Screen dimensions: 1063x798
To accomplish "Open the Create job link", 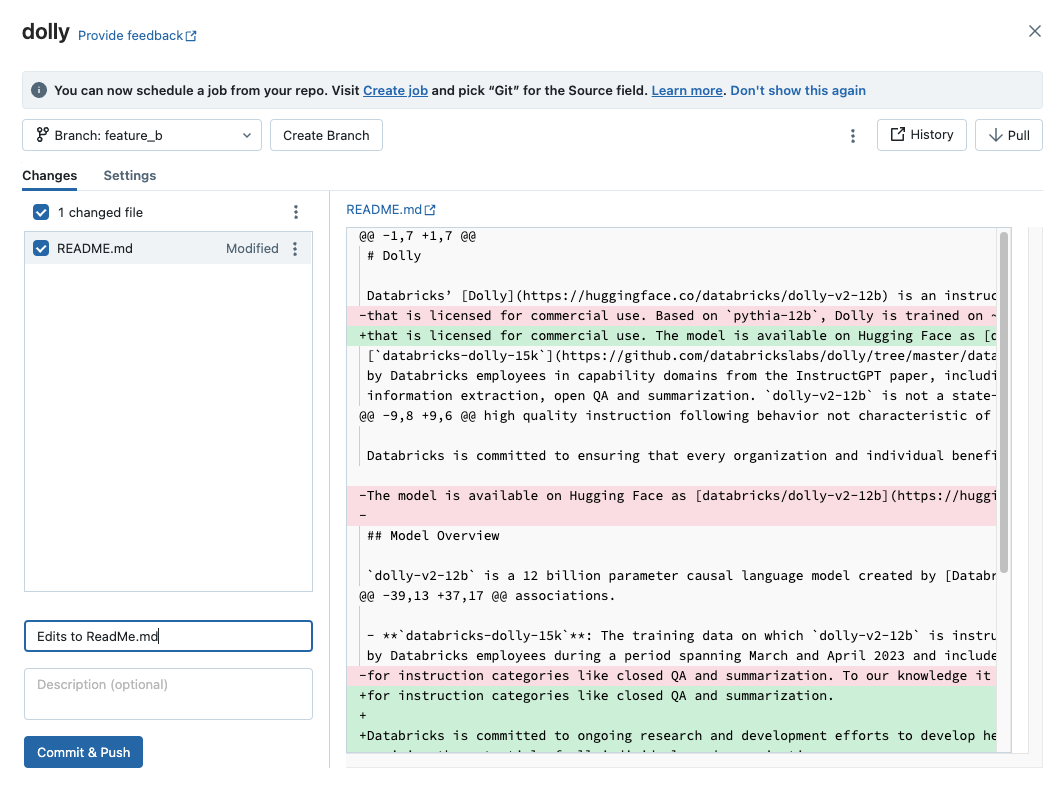I will coord(395,90).
